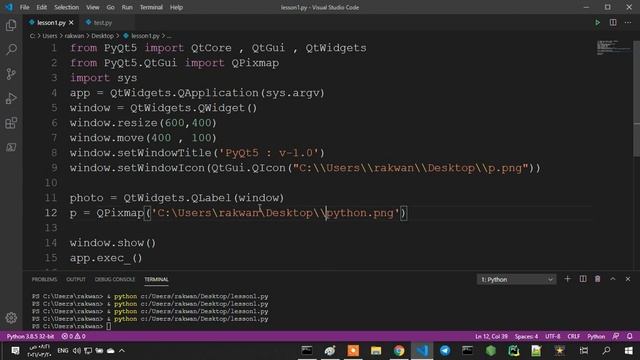Split the editor to the right
Viewport: 640px width, 360px height.
pyautogui.click(x=613, y=22)
